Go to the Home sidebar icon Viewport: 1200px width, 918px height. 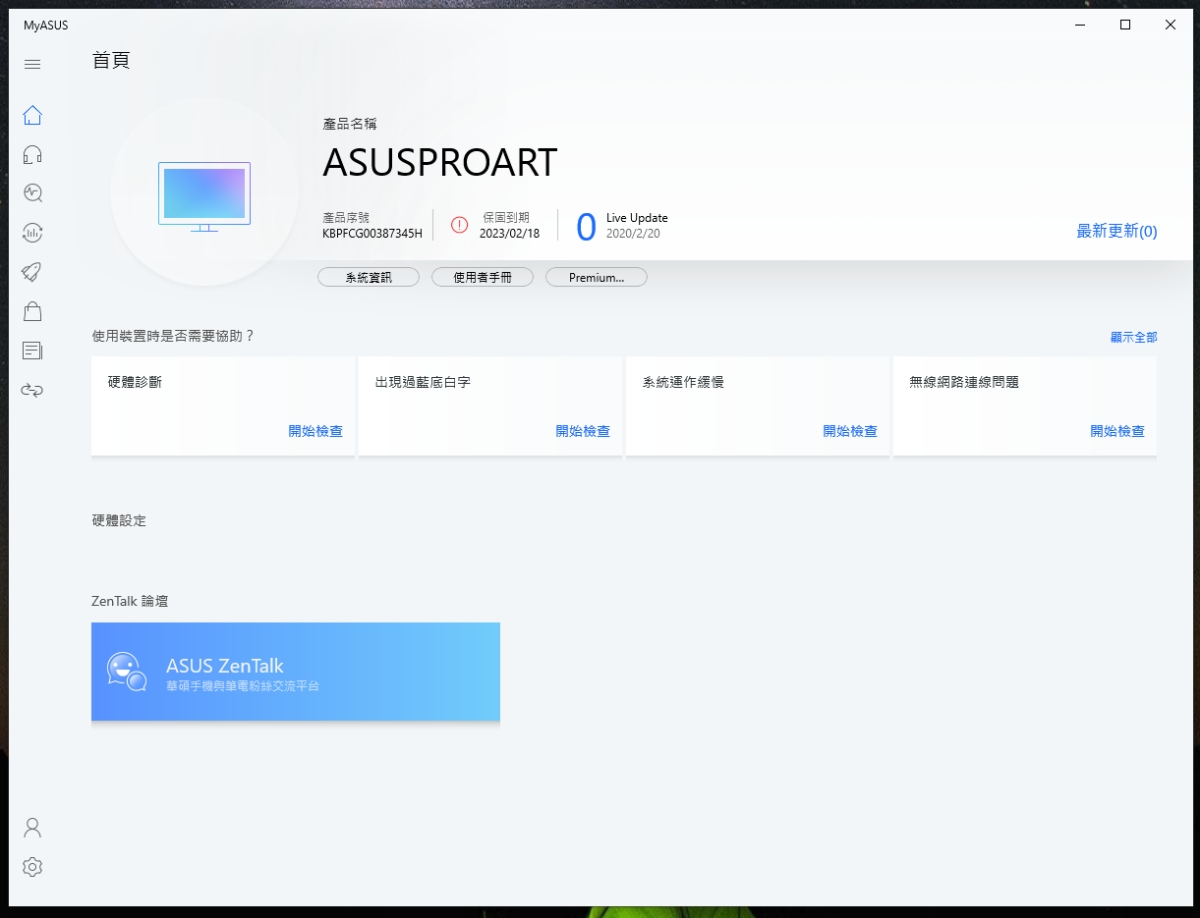32,115
